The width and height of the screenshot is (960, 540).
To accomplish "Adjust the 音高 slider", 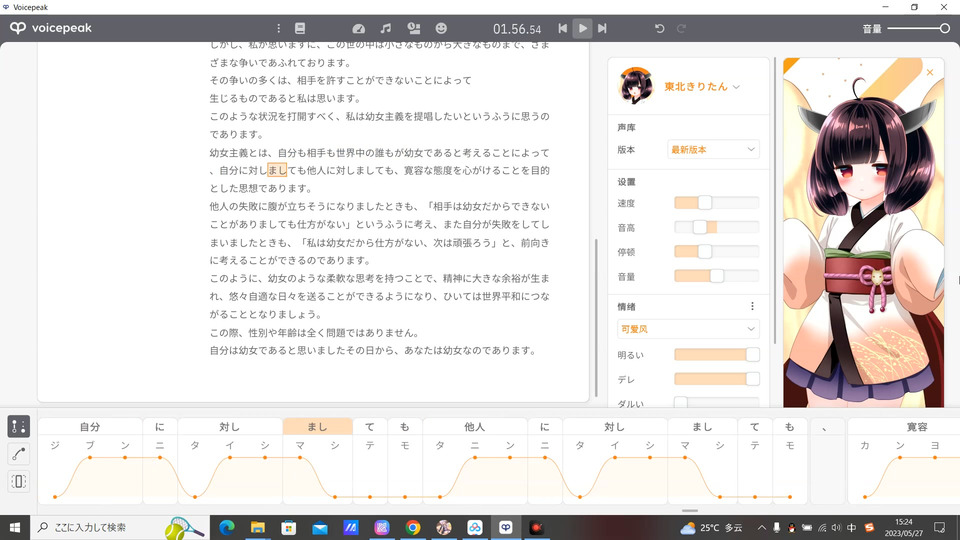I will [x=716, y=227].
